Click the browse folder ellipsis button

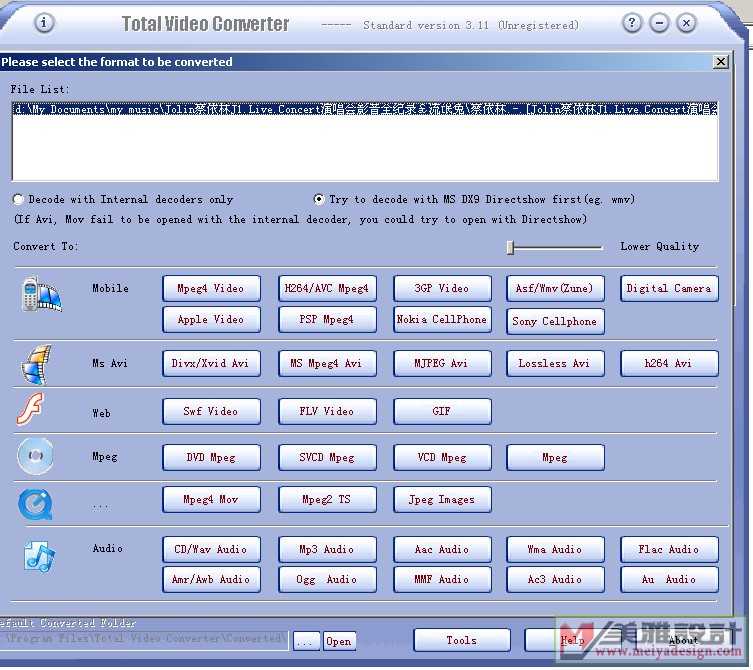tap(306, 641)
